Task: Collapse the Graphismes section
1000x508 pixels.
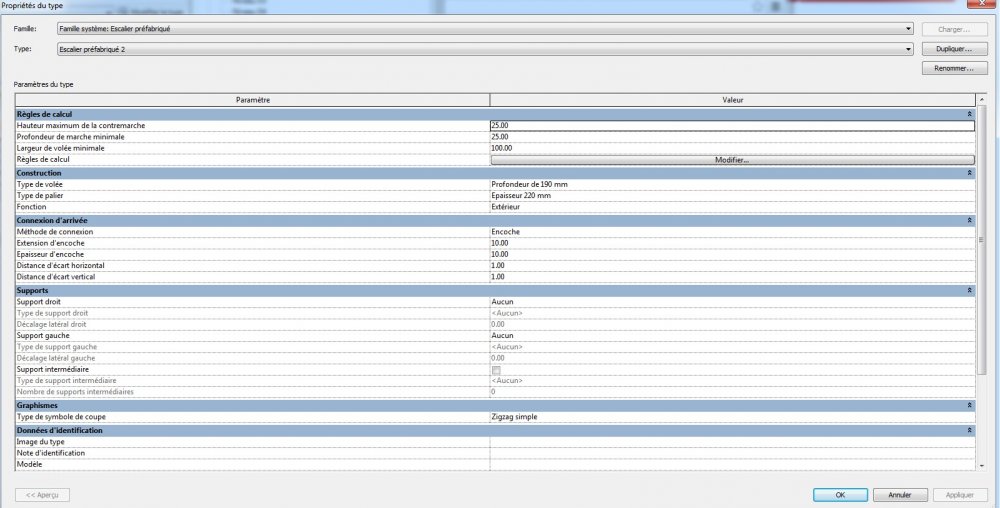Action: point(969,405)
